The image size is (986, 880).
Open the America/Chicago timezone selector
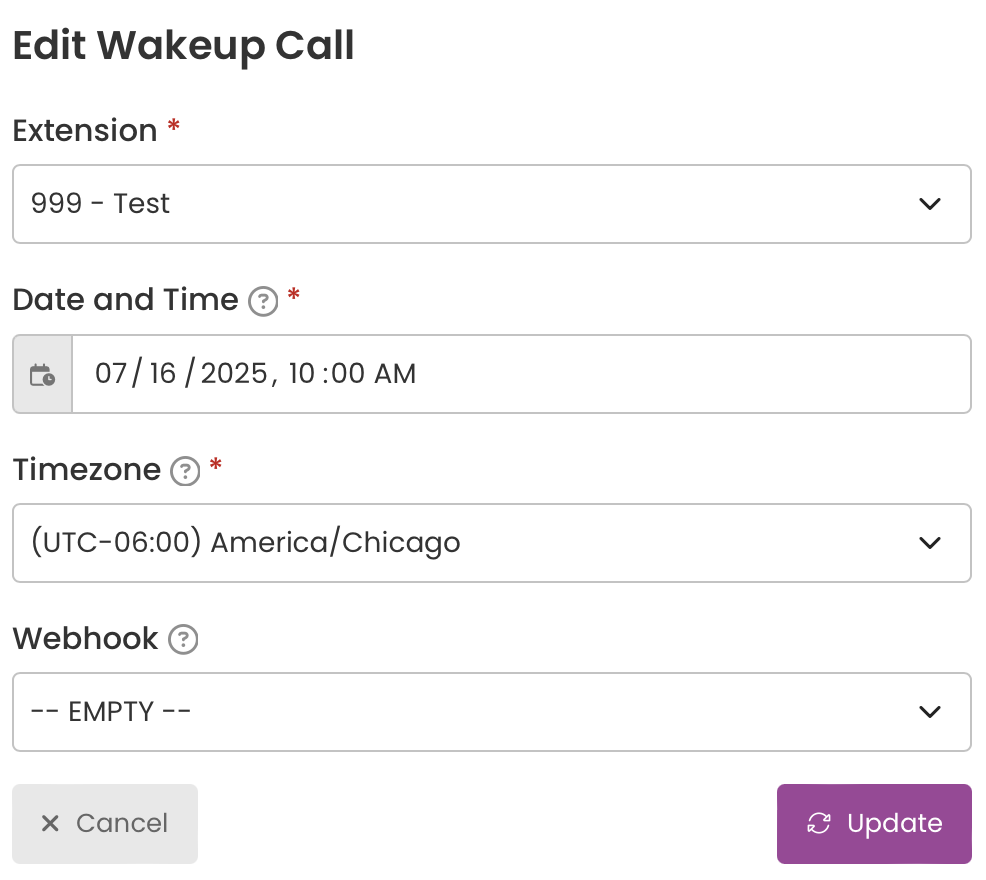[492, 543]
